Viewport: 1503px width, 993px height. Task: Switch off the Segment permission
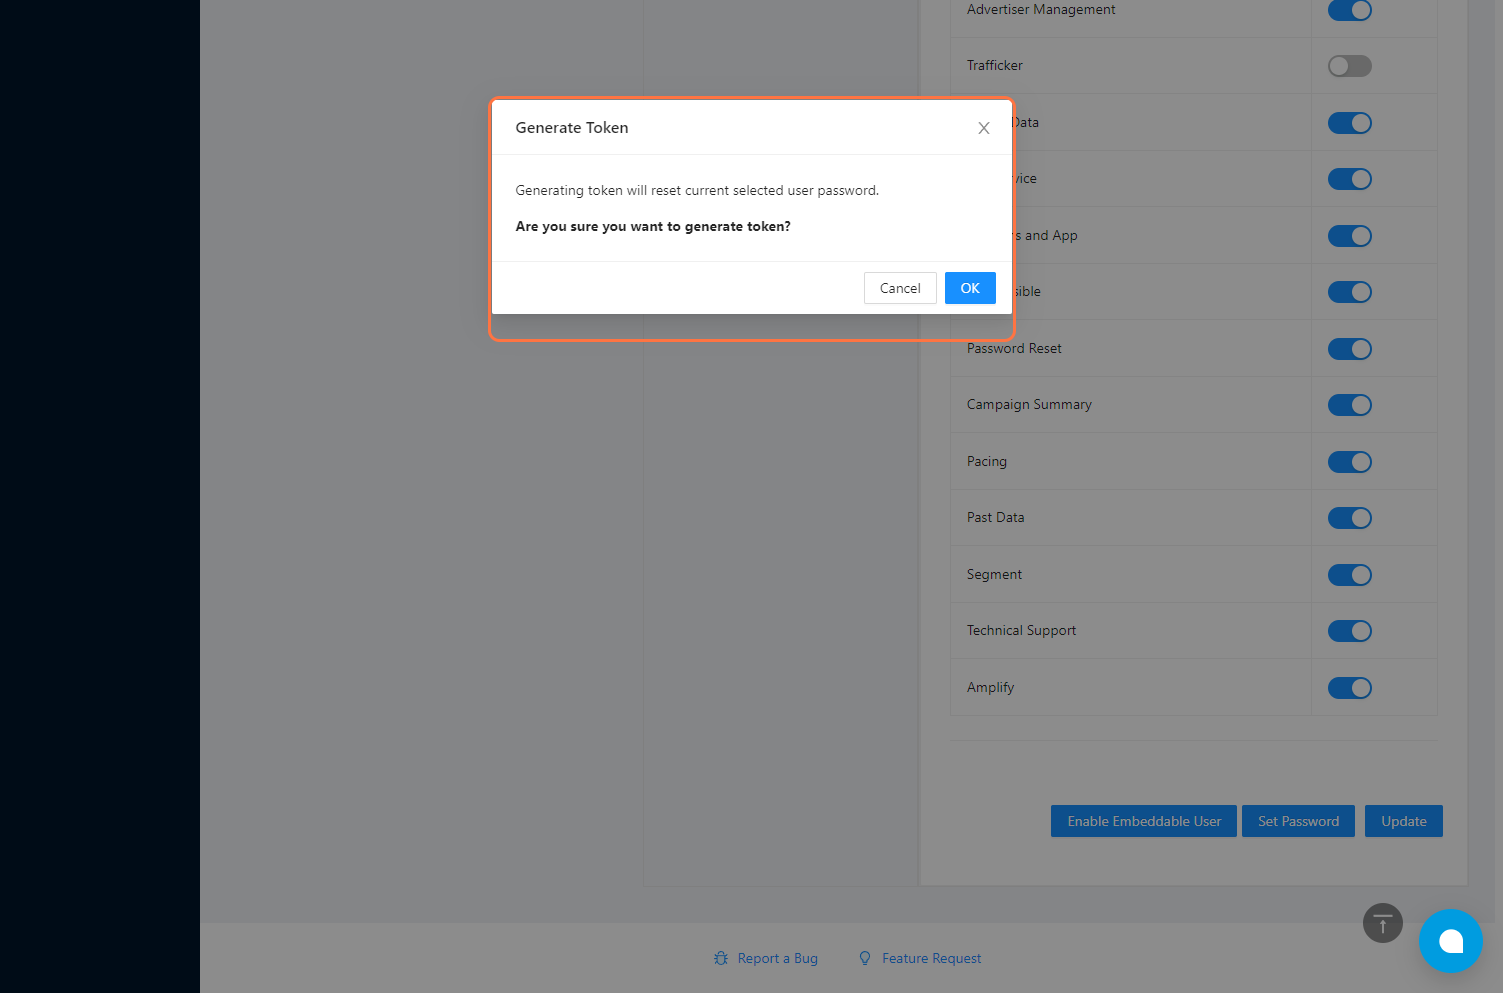[1350, 575]
